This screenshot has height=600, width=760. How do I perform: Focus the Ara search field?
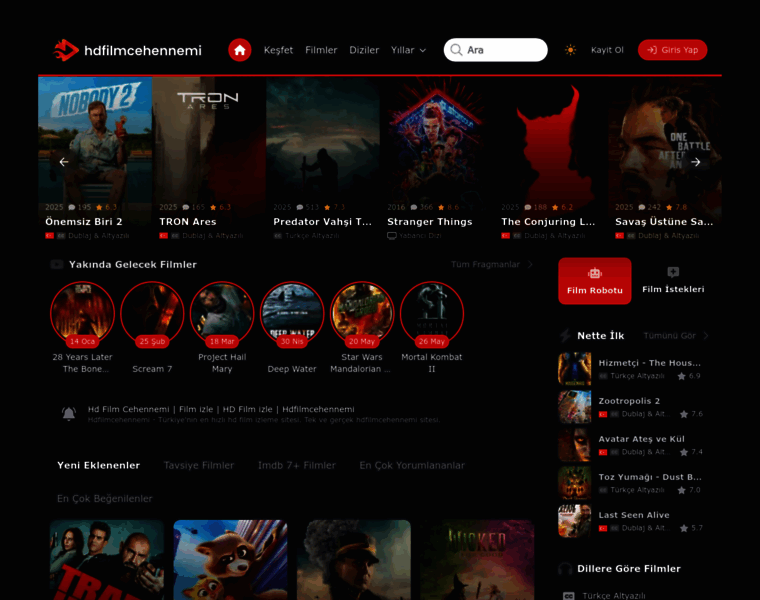coord(495,50)
